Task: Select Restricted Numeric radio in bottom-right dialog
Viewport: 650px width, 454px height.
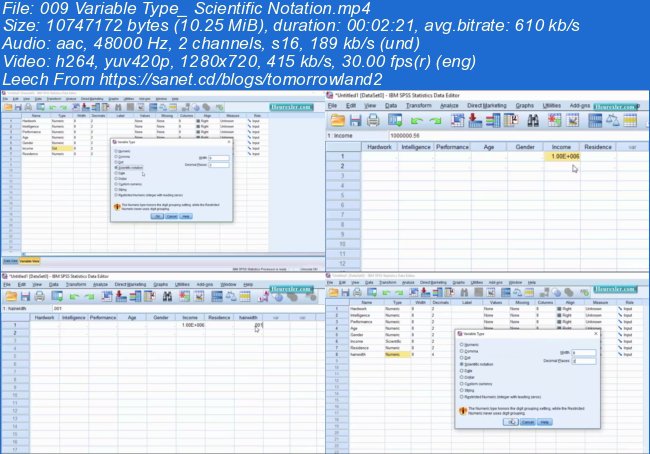Action: [x=461, y=397]
